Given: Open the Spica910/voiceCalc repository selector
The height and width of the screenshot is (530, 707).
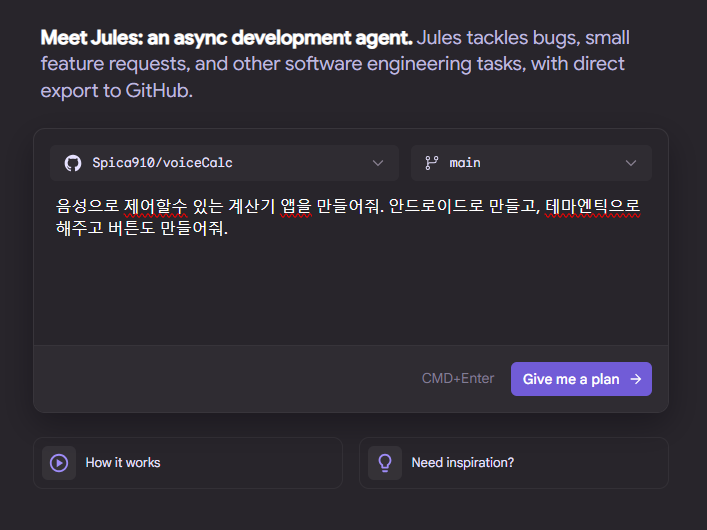Looking at the screenshot, I should pos(224,163).
